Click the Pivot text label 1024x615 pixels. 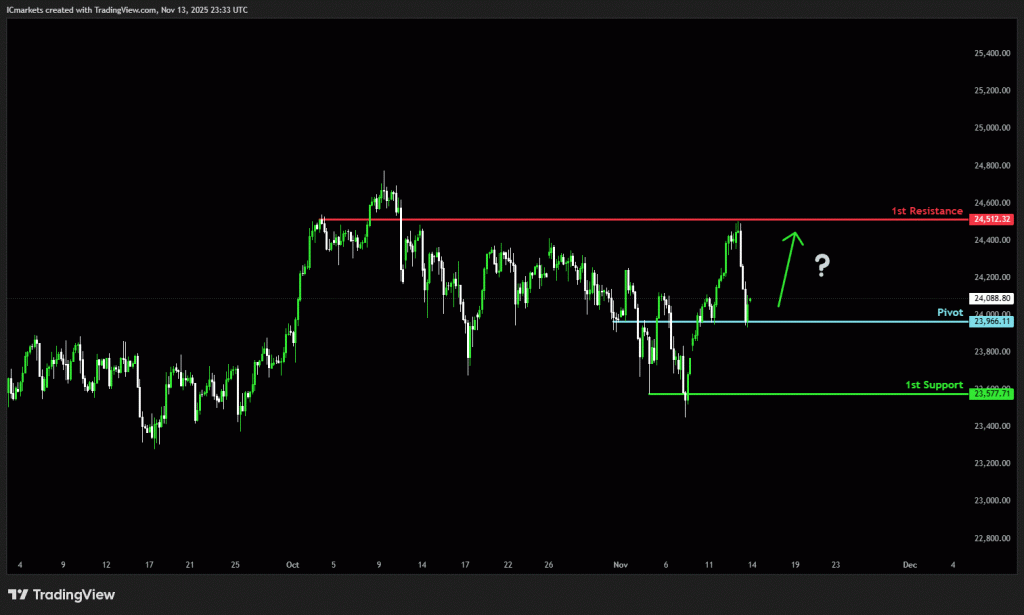tap(950, 312)
